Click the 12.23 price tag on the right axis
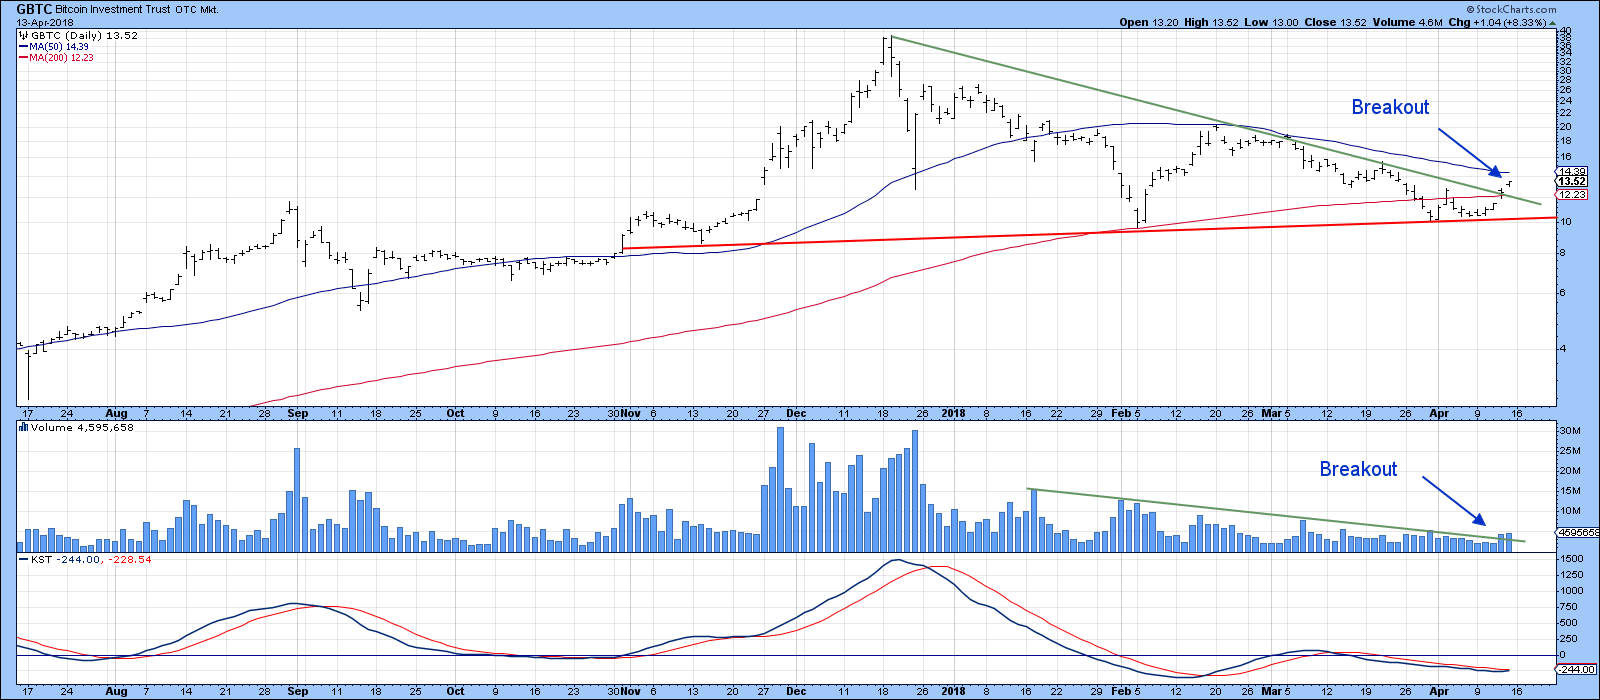 click(x=1573, y=195)
